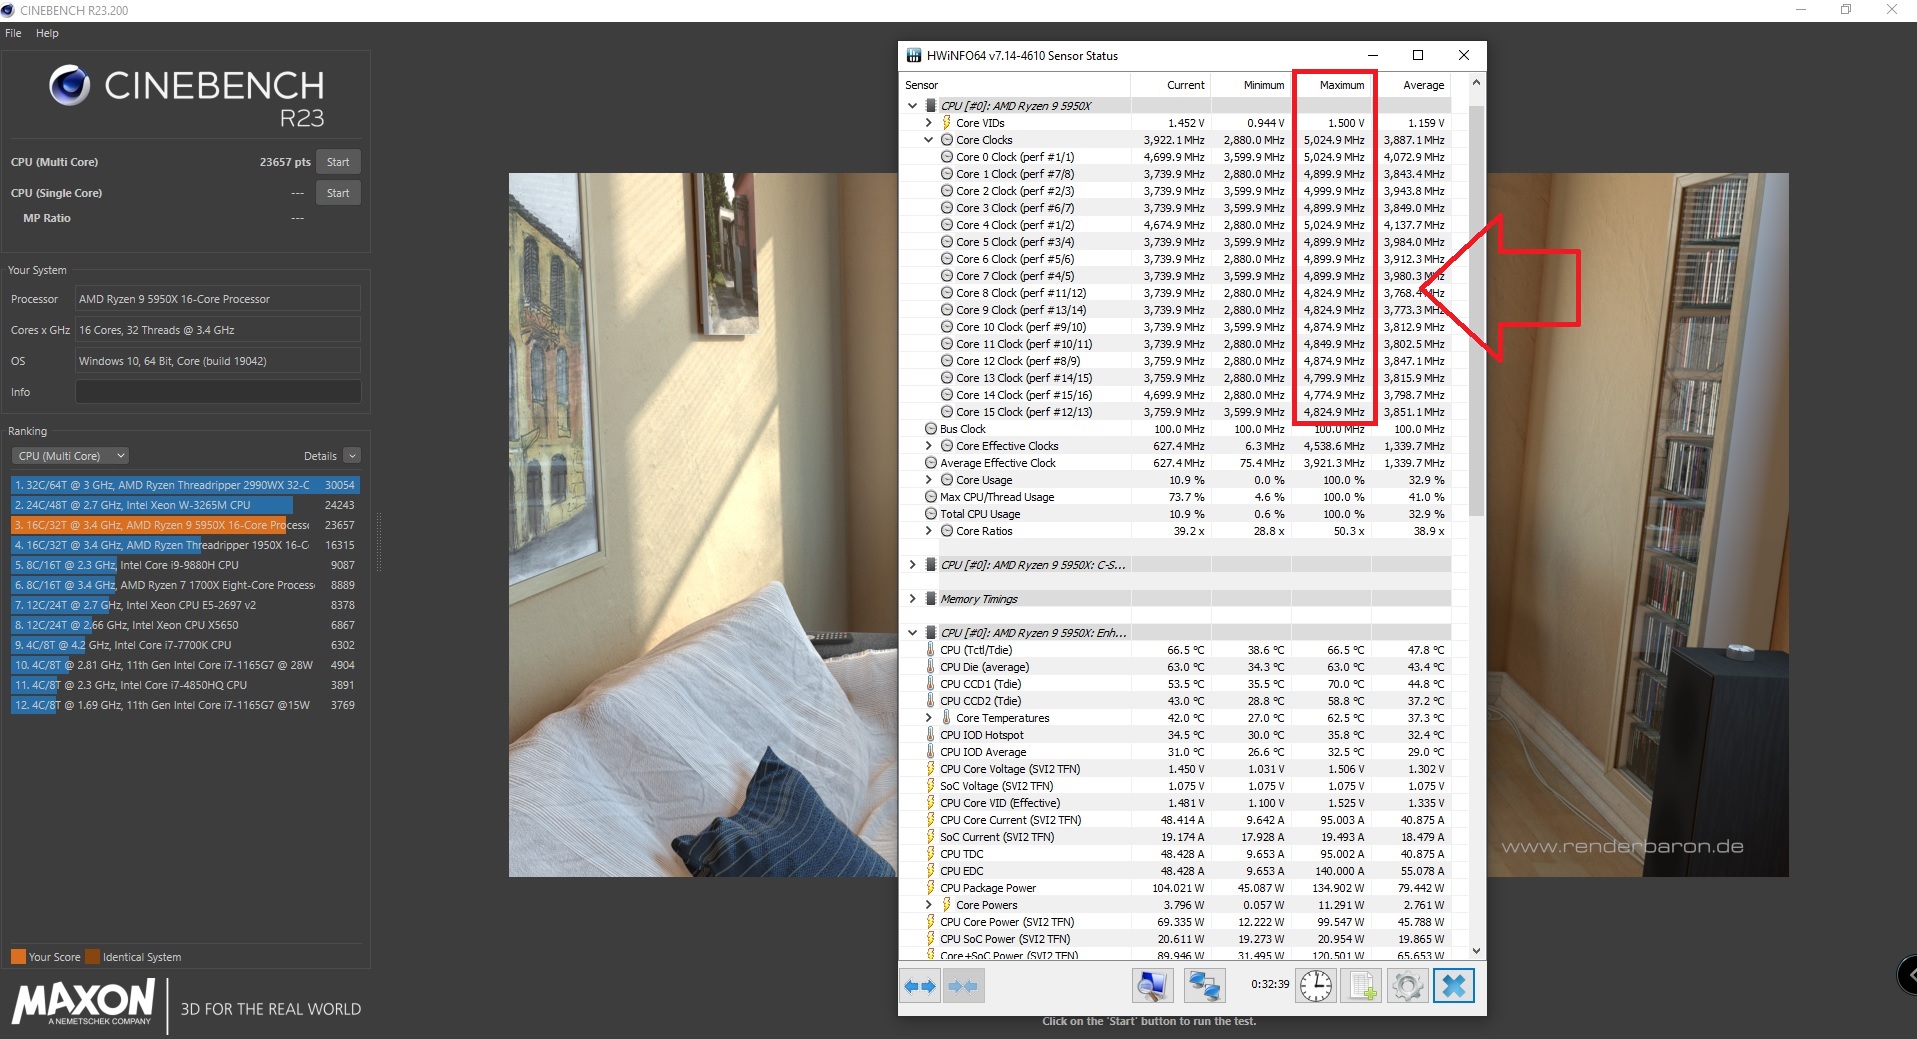Click the Processor field AMD Ryzen 9 5950X
This screenshot has width=1917, height=1039.
(218, 299)
